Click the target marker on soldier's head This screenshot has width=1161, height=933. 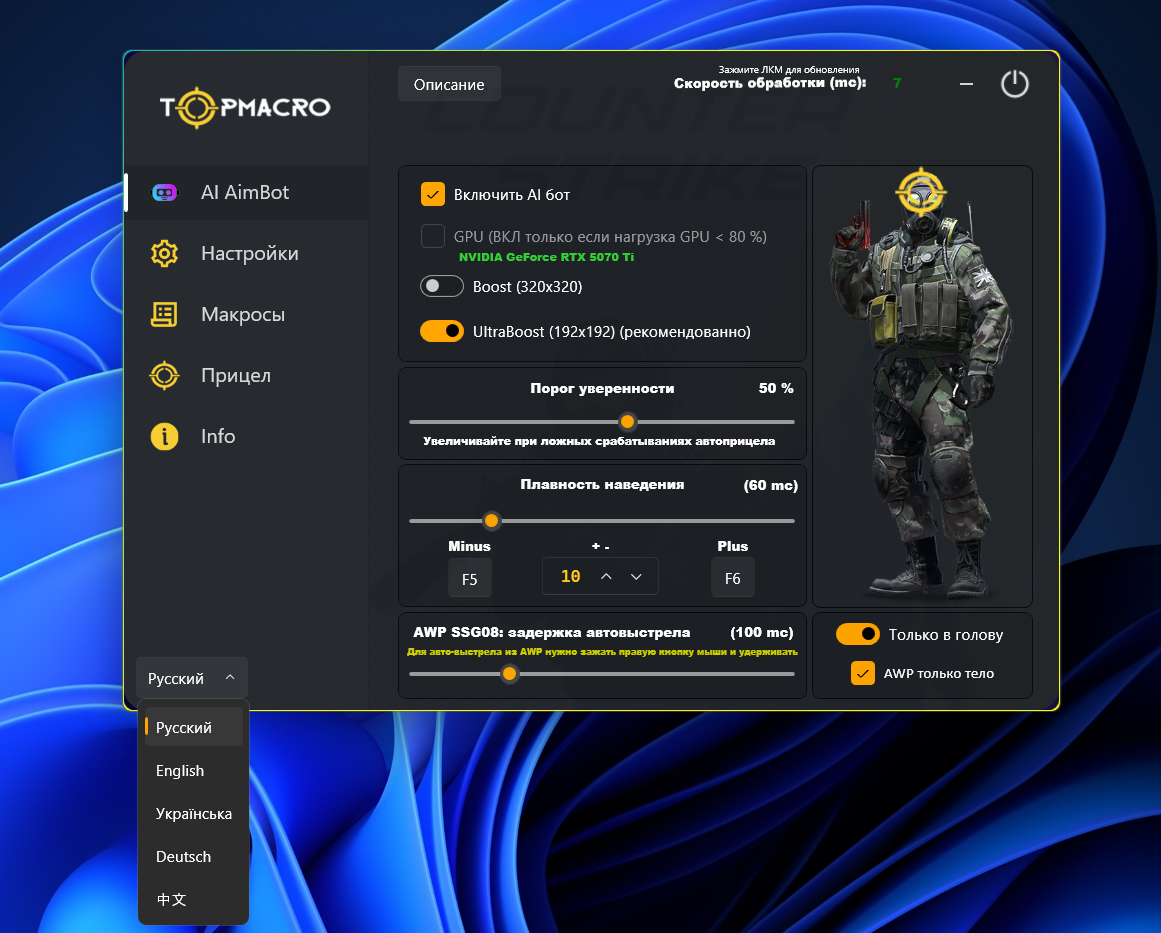pyautogui.click(x=921, y=191)
